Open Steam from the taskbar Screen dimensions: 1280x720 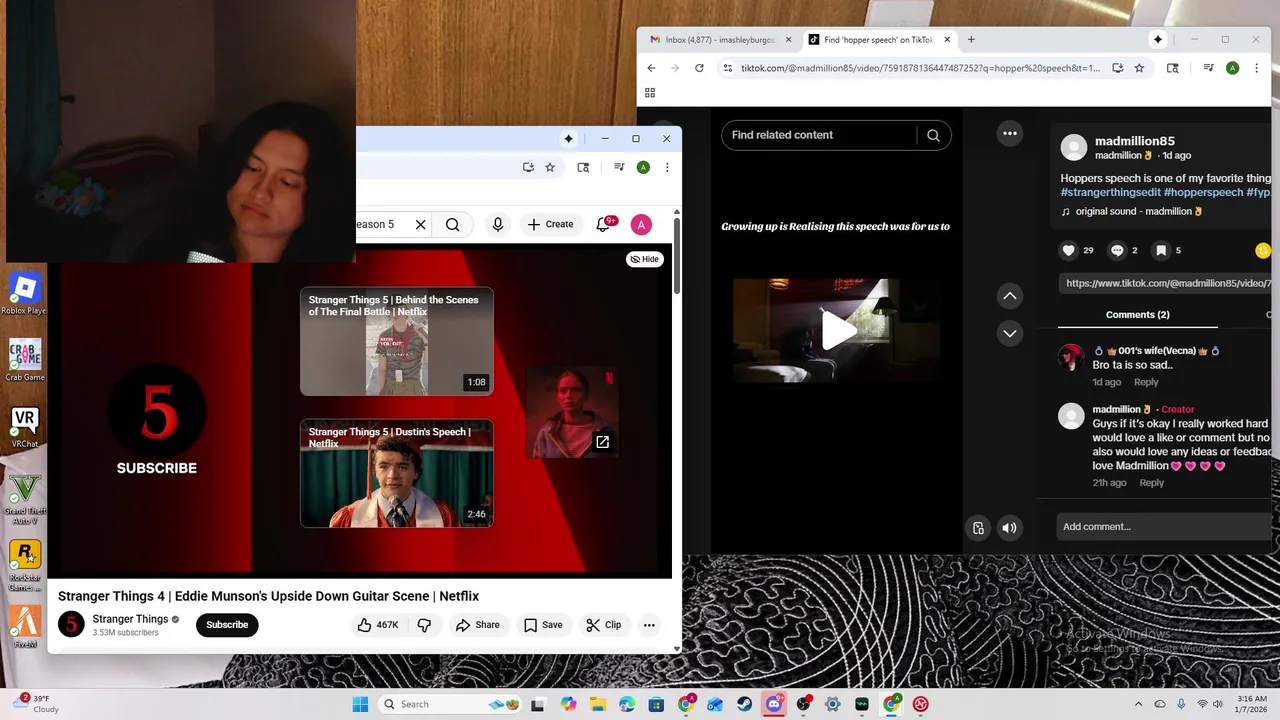click(x=745, y=704)
